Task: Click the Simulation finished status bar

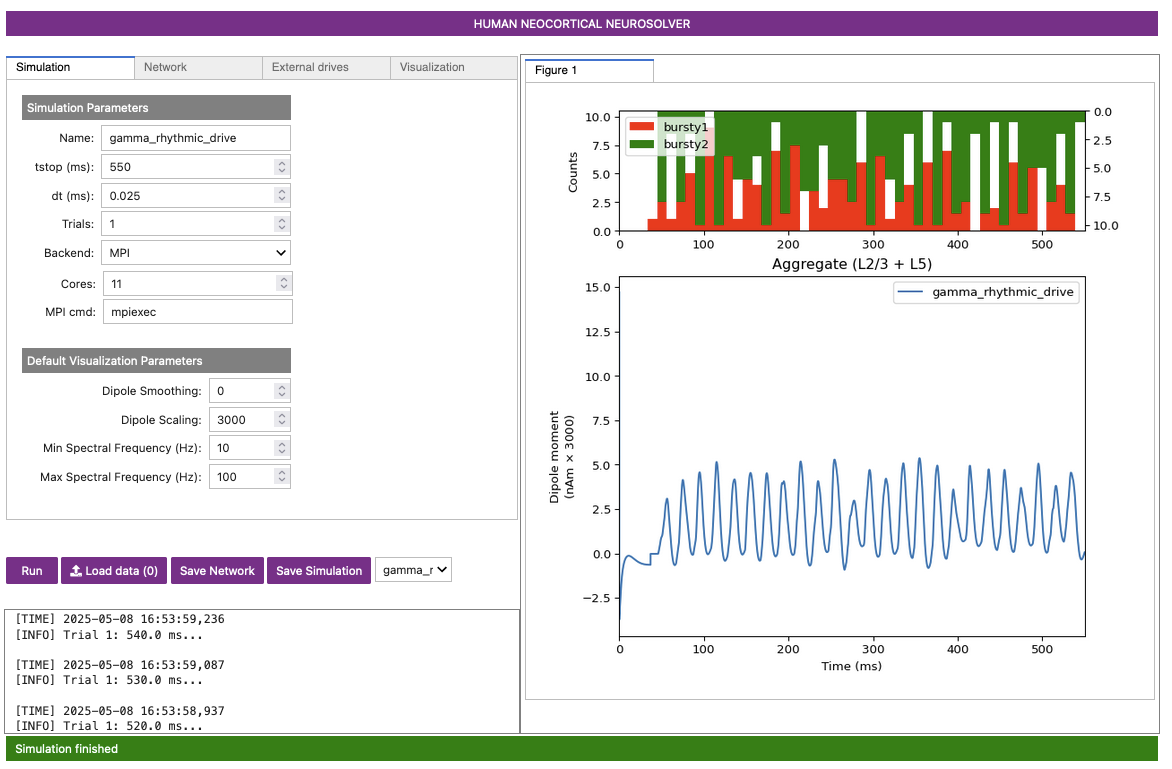Action: pos(582,749)
